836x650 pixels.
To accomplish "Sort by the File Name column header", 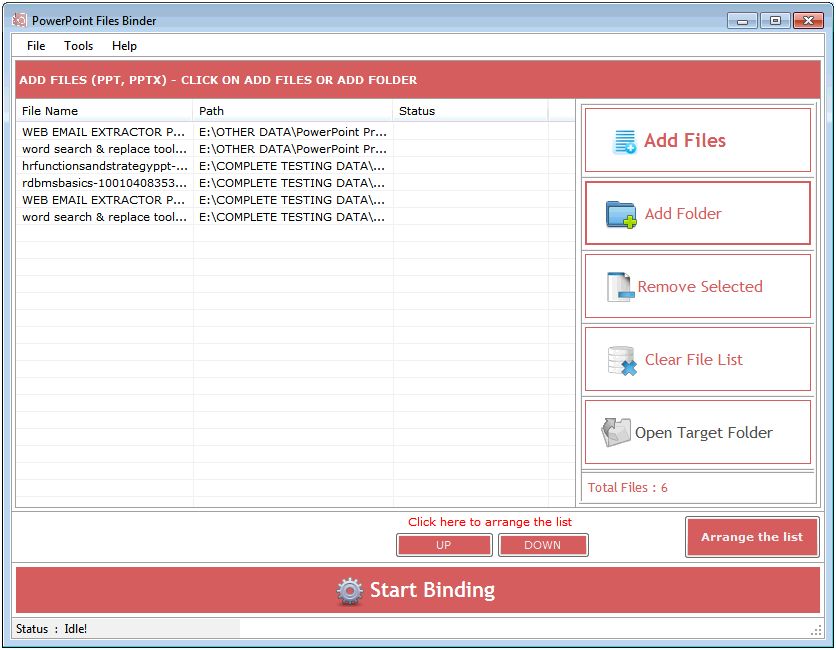I will pyautogui.click(x=104, y=111).
